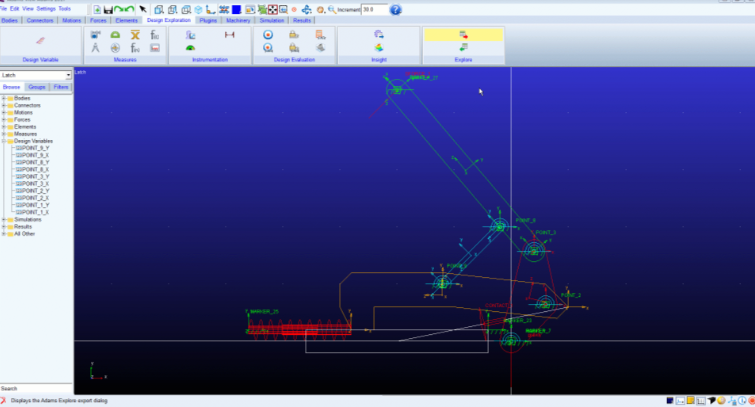Switch to the Simulation ribbon tab

click(x=271, y=19)
